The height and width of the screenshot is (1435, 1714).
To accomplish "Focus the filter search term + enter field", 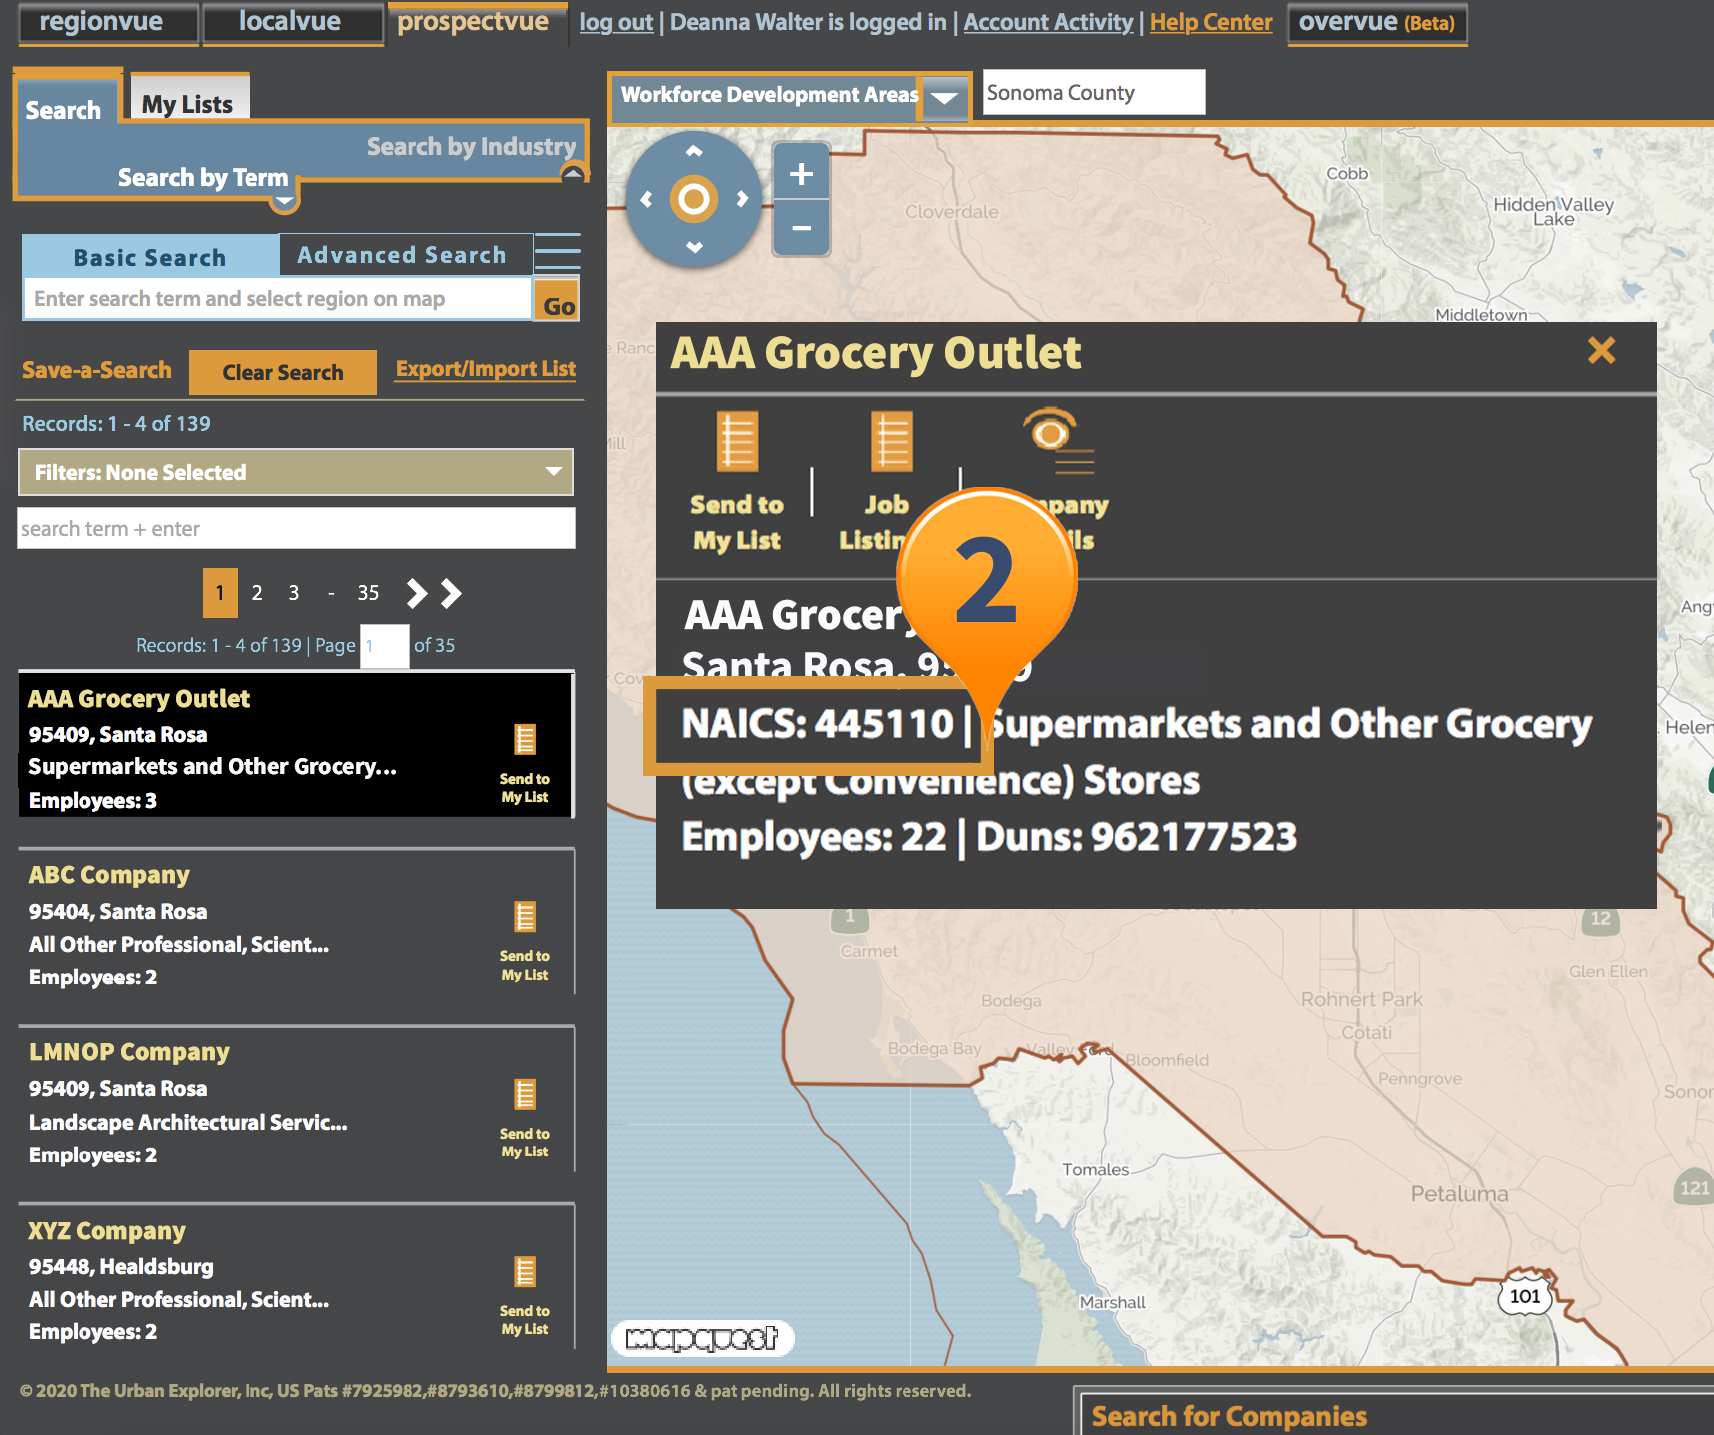I will [296, 528].
